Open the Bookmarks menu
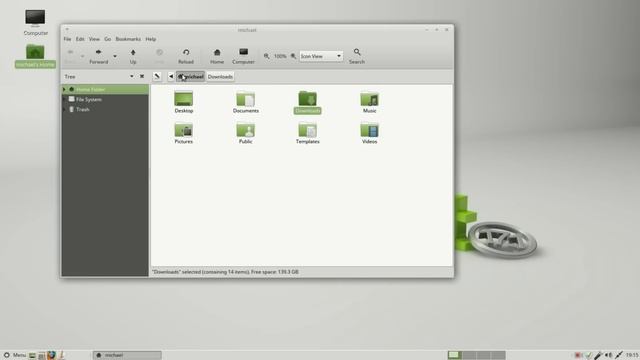The width and height of the screenshot is (640, 360). pos(128,39)
